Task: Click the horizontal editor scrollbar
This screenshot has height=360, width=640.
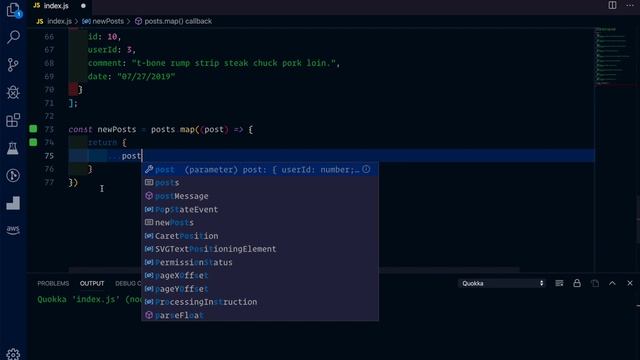Action: (x=294, y=270)
